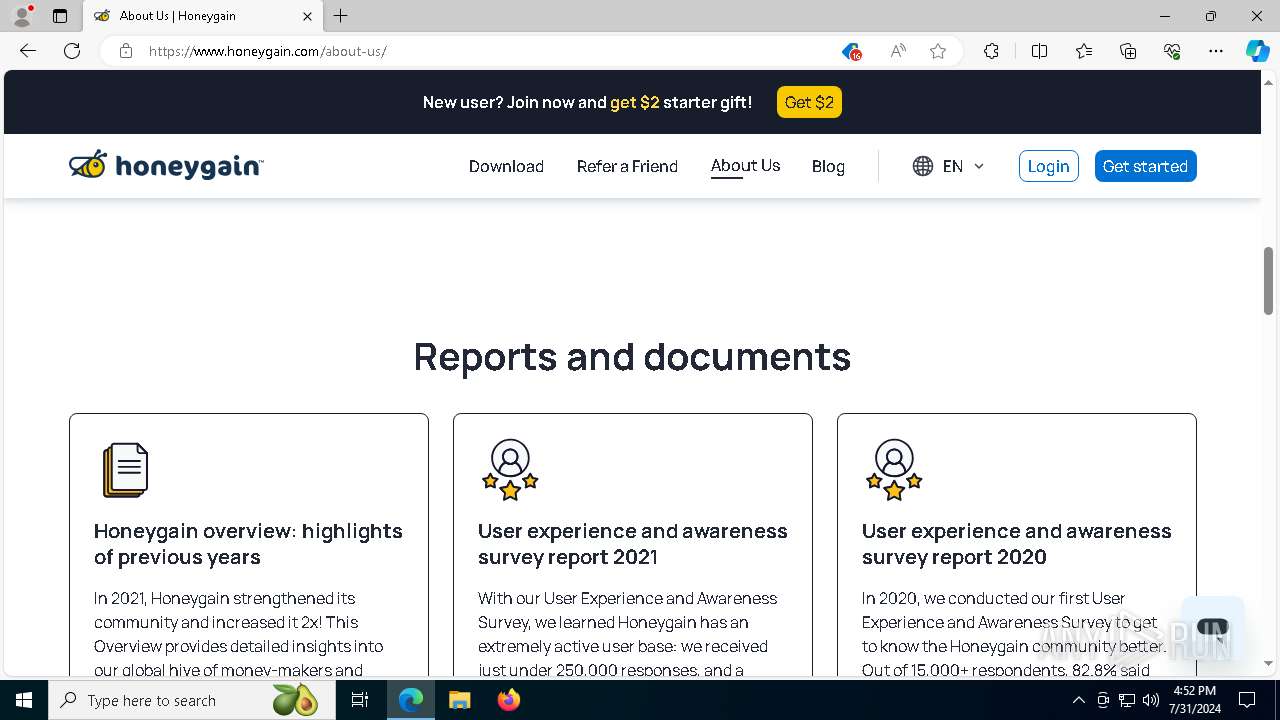Open 'Honeygain overview: highlights of previous years' heading
1280x720 pixels.
pos(248,544)
